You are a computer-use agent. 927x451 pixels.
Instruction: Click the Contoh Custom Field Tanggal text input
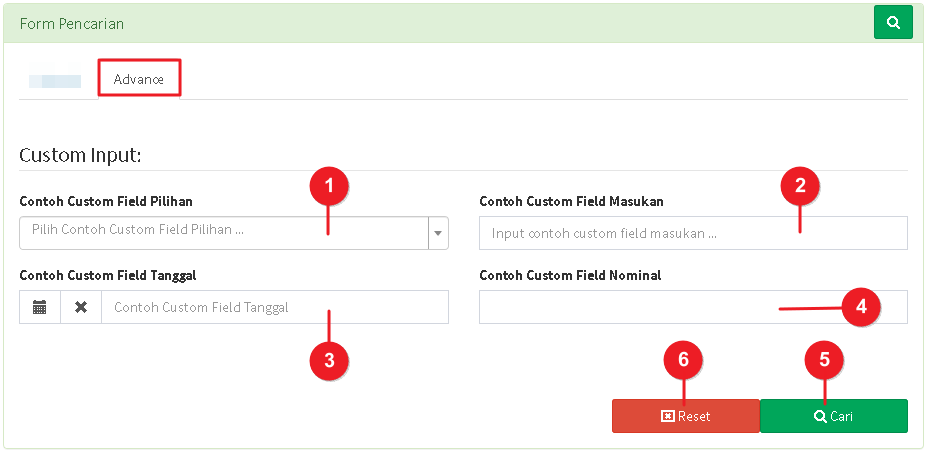coord(275,307)
